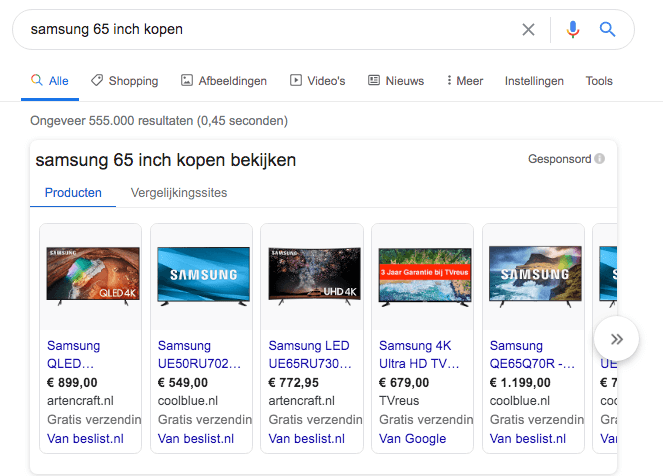Open Tools options

click(x=599, y=81)
